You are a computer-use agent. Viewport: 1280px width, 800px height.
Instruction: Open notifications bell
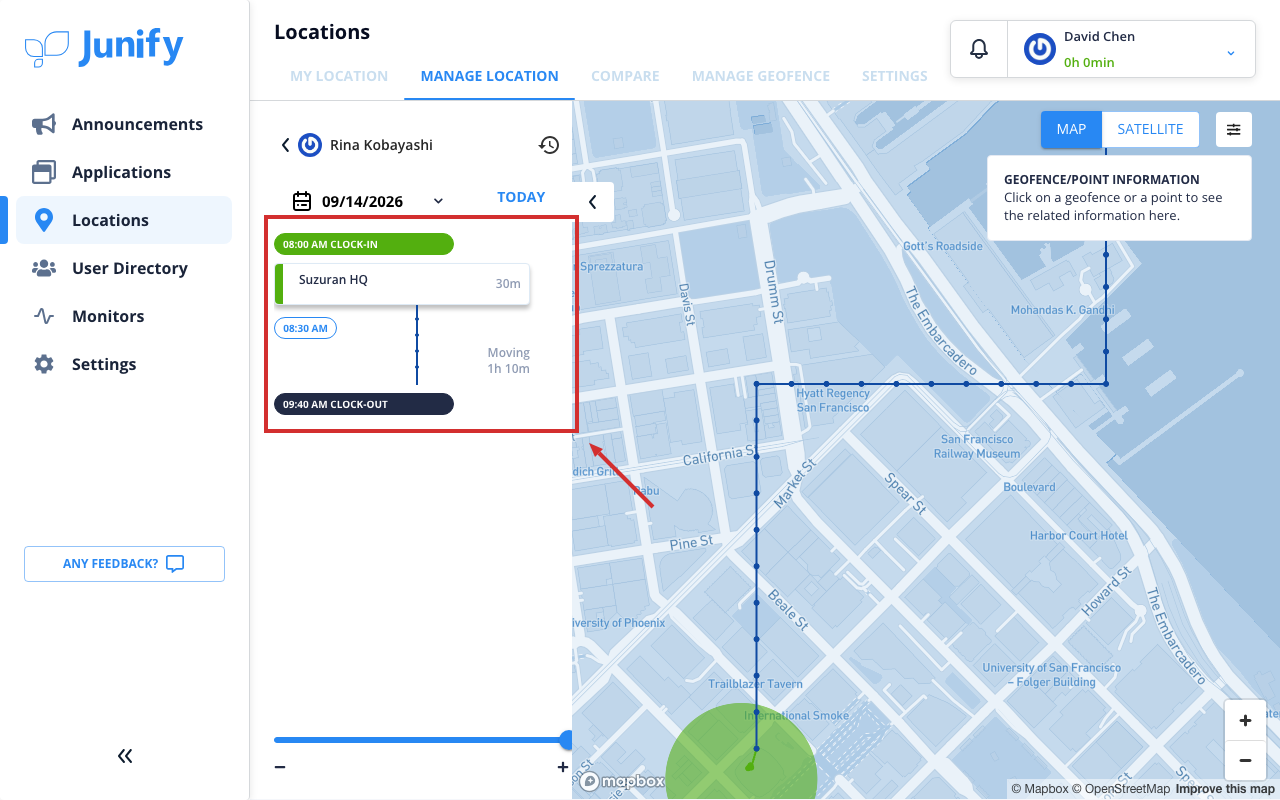(979, 49)
